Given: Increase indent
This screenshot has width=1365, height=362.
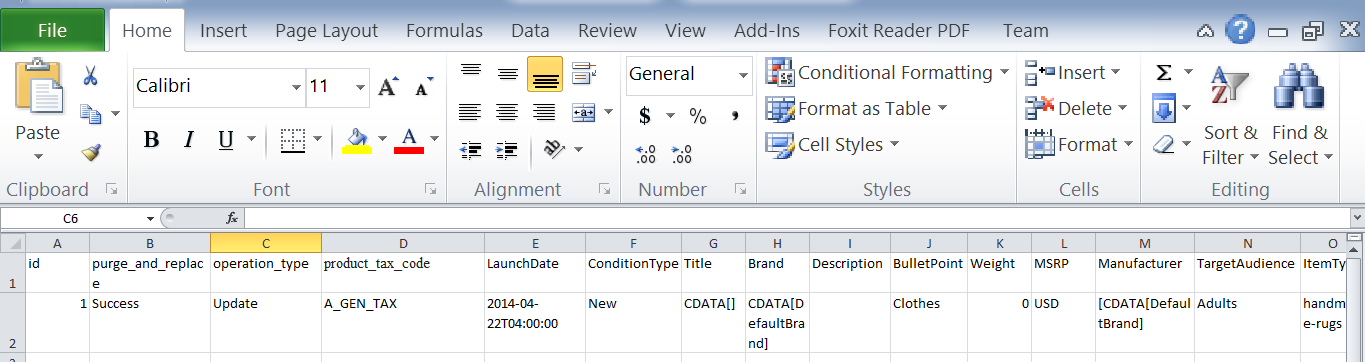Looking at the screenshot, I should click(x=508, y=150).
